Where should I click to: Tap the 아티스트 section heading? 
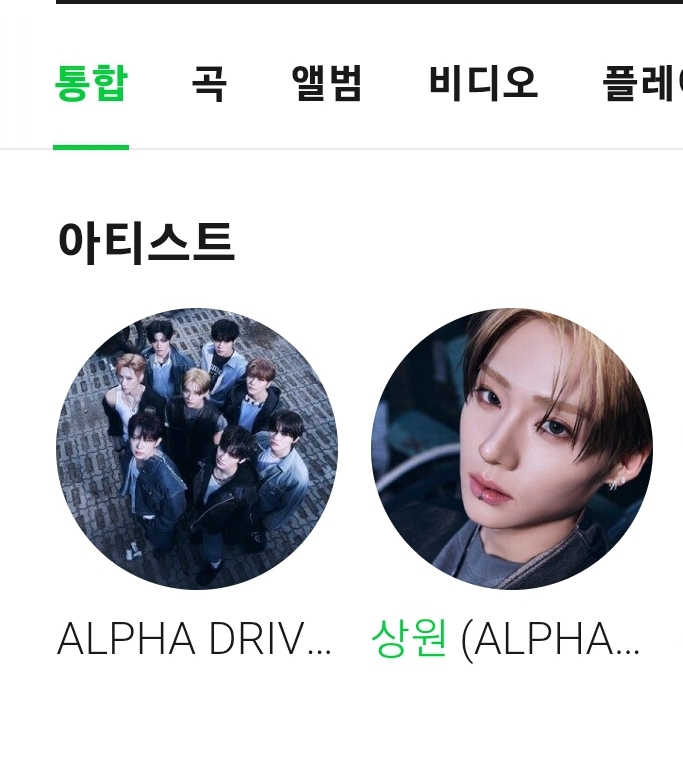(146, 242)
